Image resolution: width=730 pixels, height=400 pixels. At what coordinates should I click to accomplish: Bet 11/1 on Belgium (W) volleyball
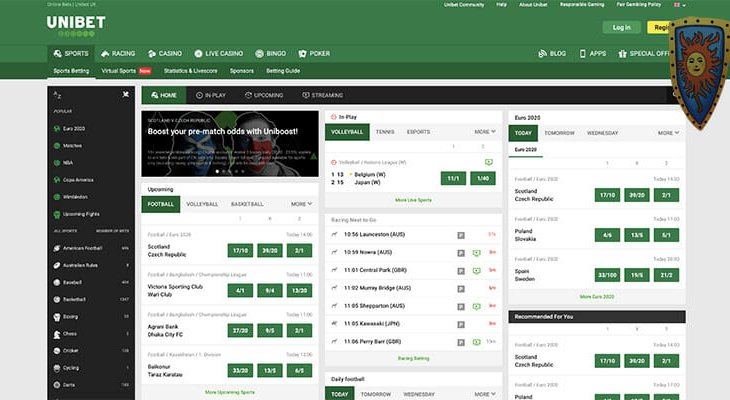[453, 178]
